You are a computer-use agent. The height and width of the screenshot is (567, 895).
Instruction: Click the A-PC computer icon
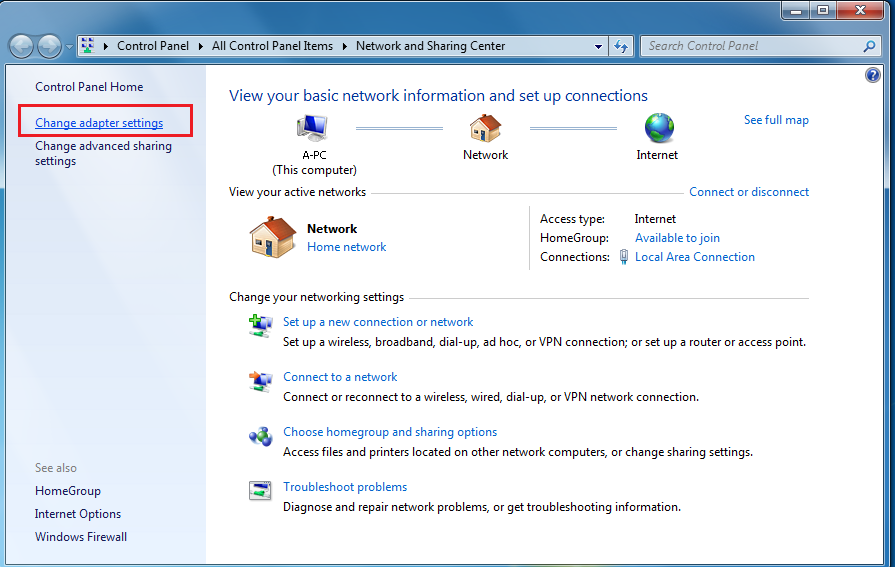pyautogui.click(x=313, y=128)
